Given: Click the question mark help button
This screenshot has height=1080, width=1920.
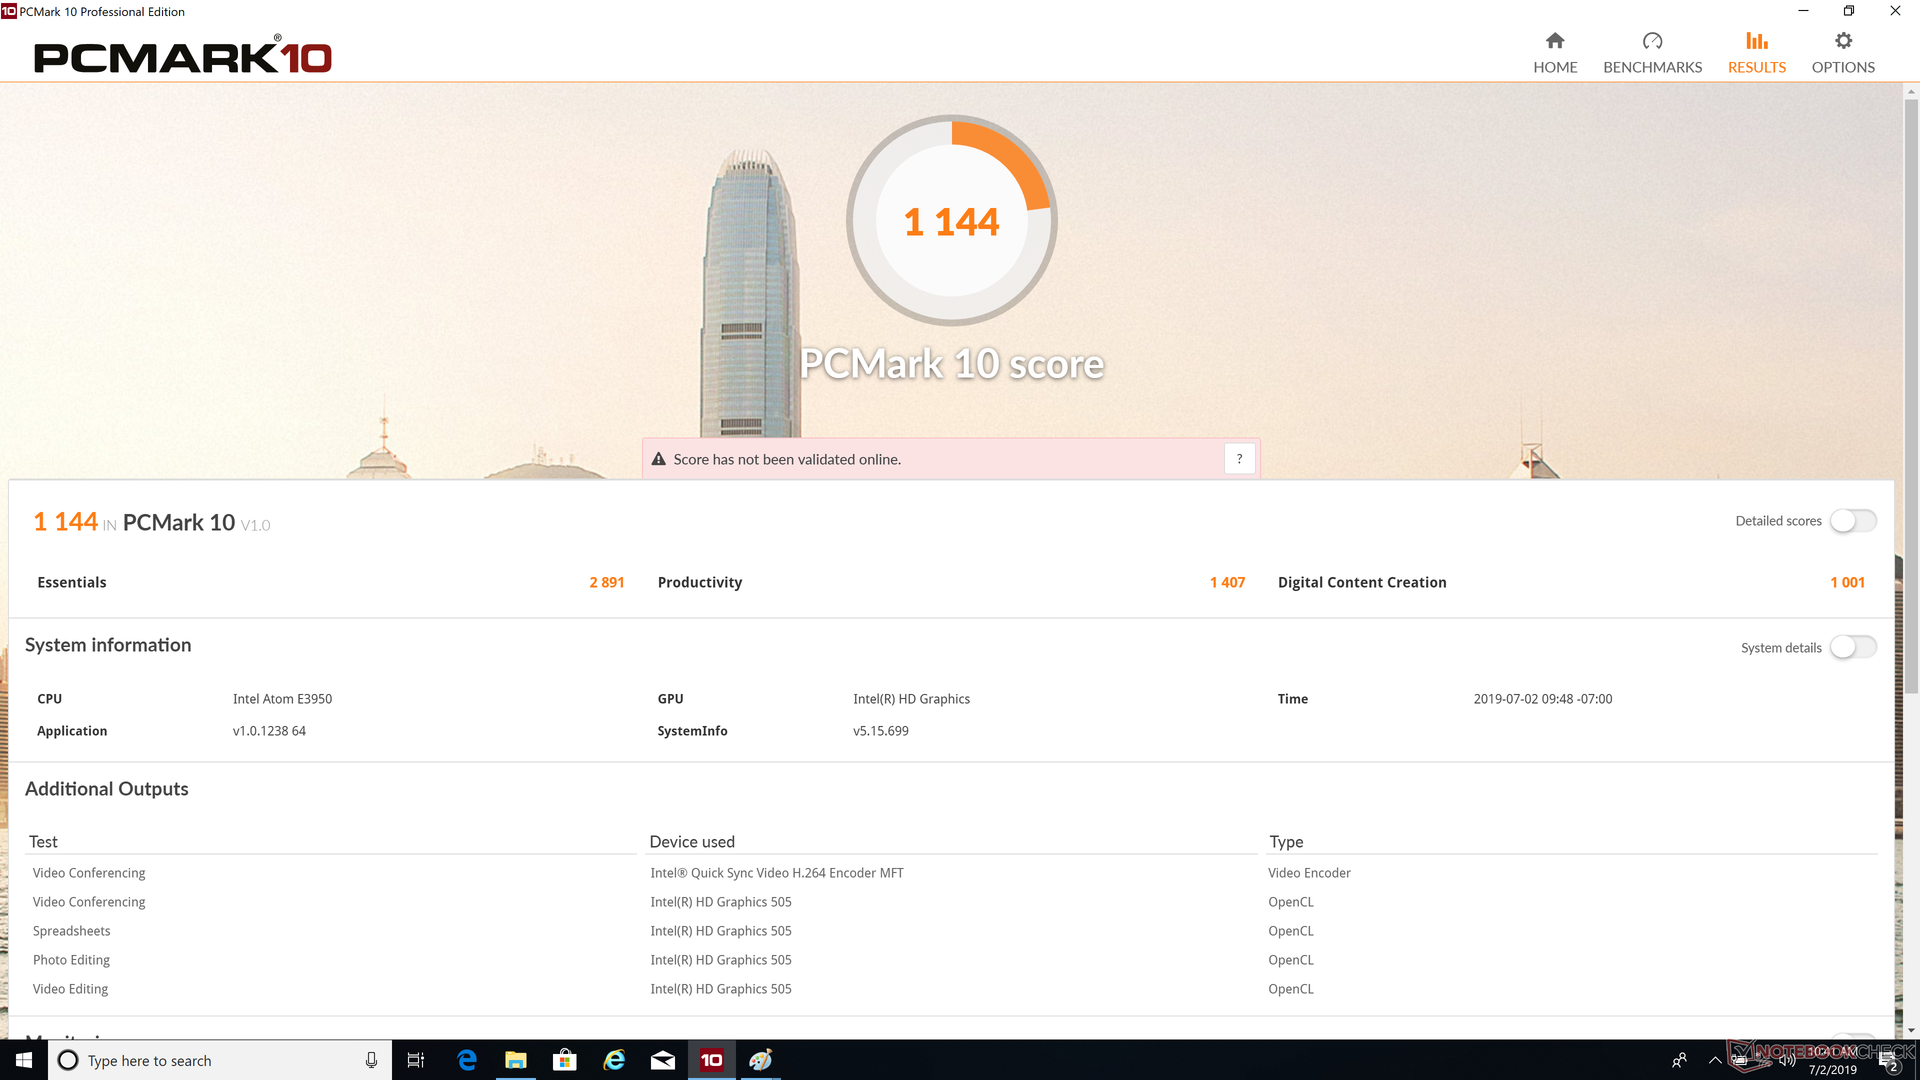Looking at the screenshot, I should 1239,459.
